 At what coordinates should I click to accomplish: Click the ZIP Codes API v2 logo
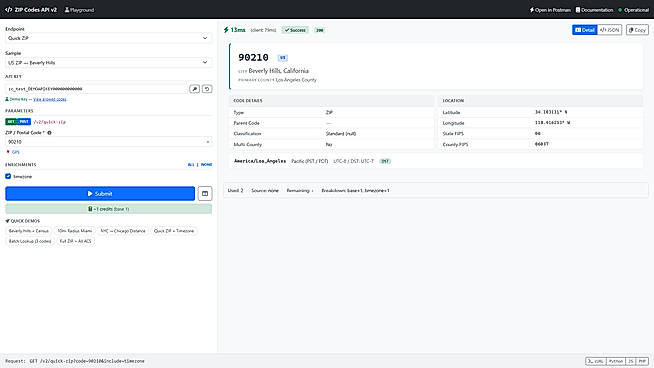coord(31,10)
